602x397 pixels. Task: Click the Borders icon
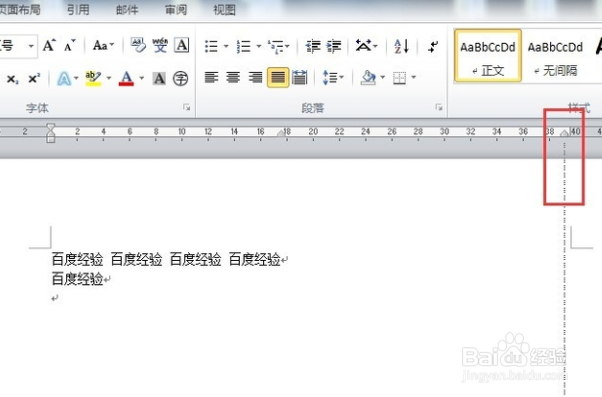point(400,78)
